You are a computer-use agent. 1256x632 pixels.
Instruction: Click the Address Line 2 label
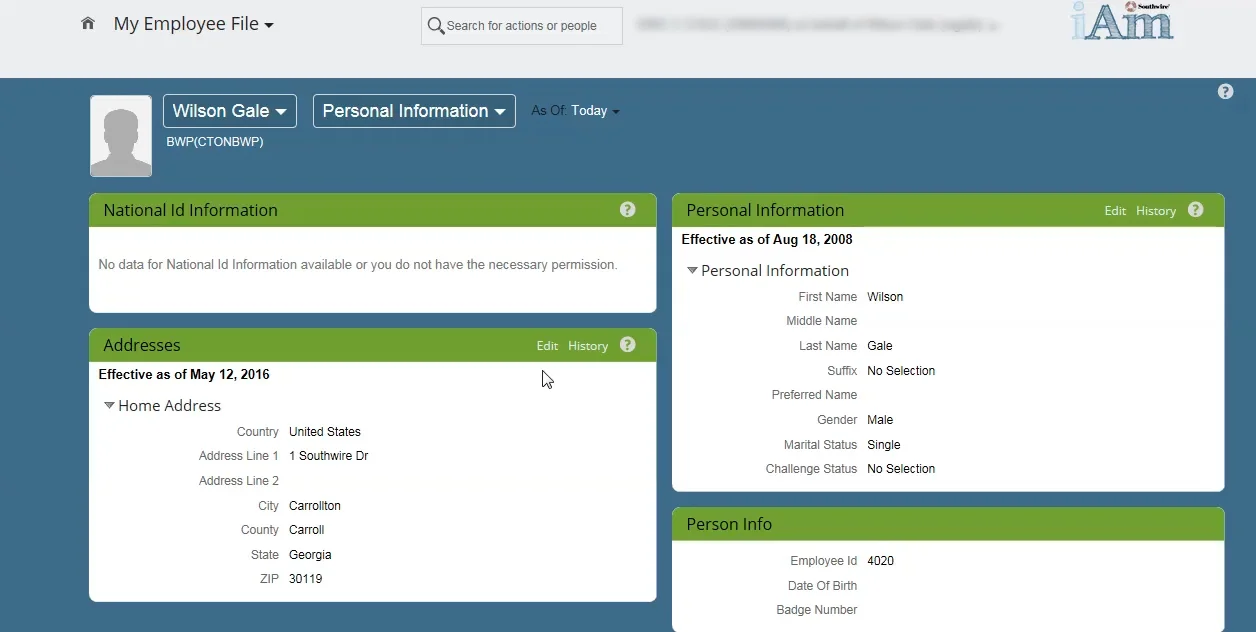pos(239,481)
